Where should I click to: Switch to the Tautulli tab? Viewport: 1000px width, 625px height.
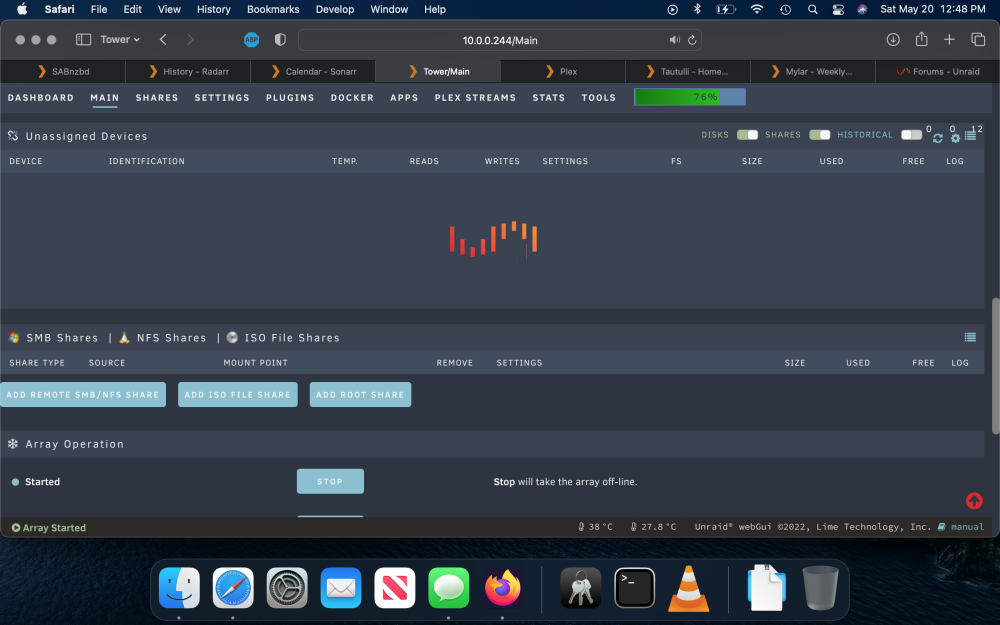click(x=688, y=71)
